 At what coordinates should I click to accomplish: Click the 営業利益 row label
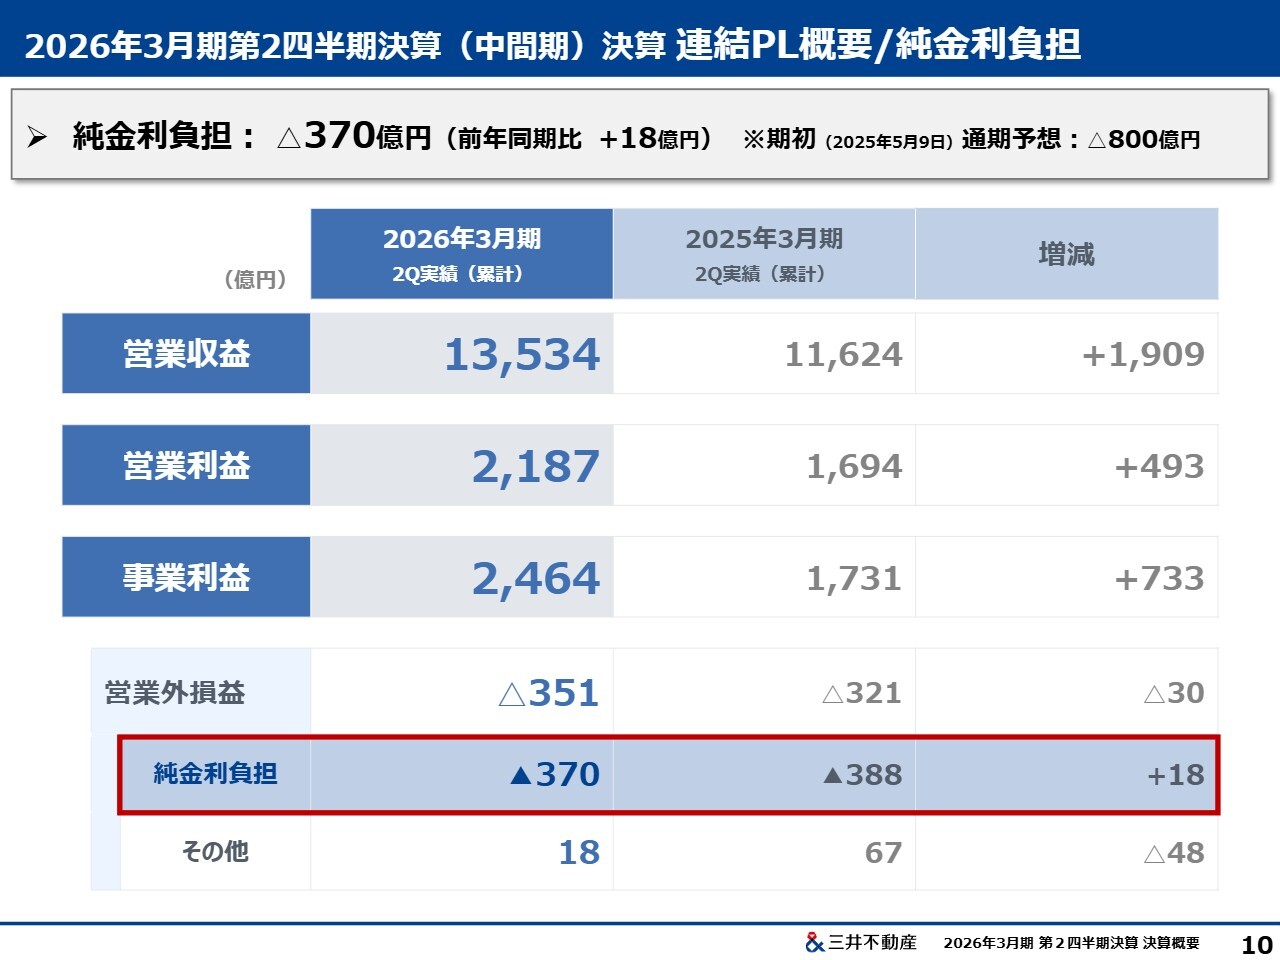click(186, 466)
